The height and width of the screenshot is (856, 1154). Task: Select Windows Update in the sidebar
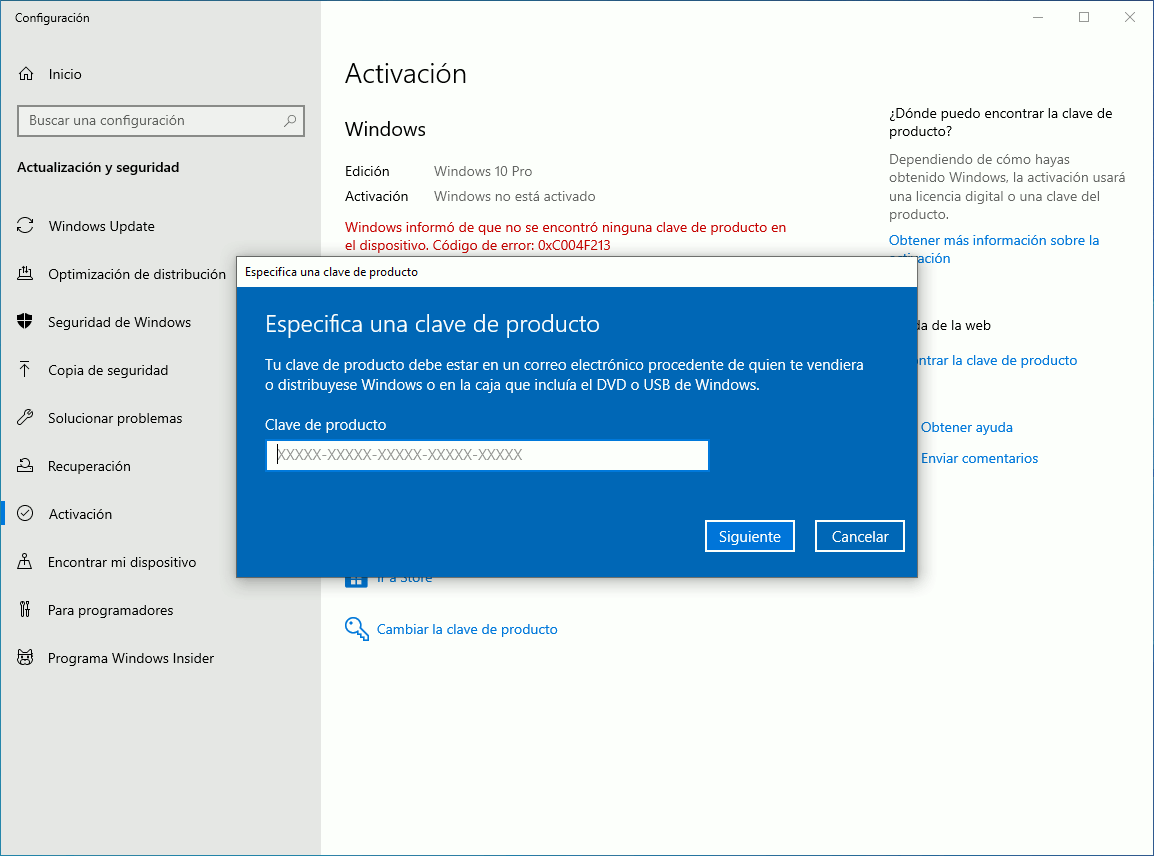coord(101,226)
